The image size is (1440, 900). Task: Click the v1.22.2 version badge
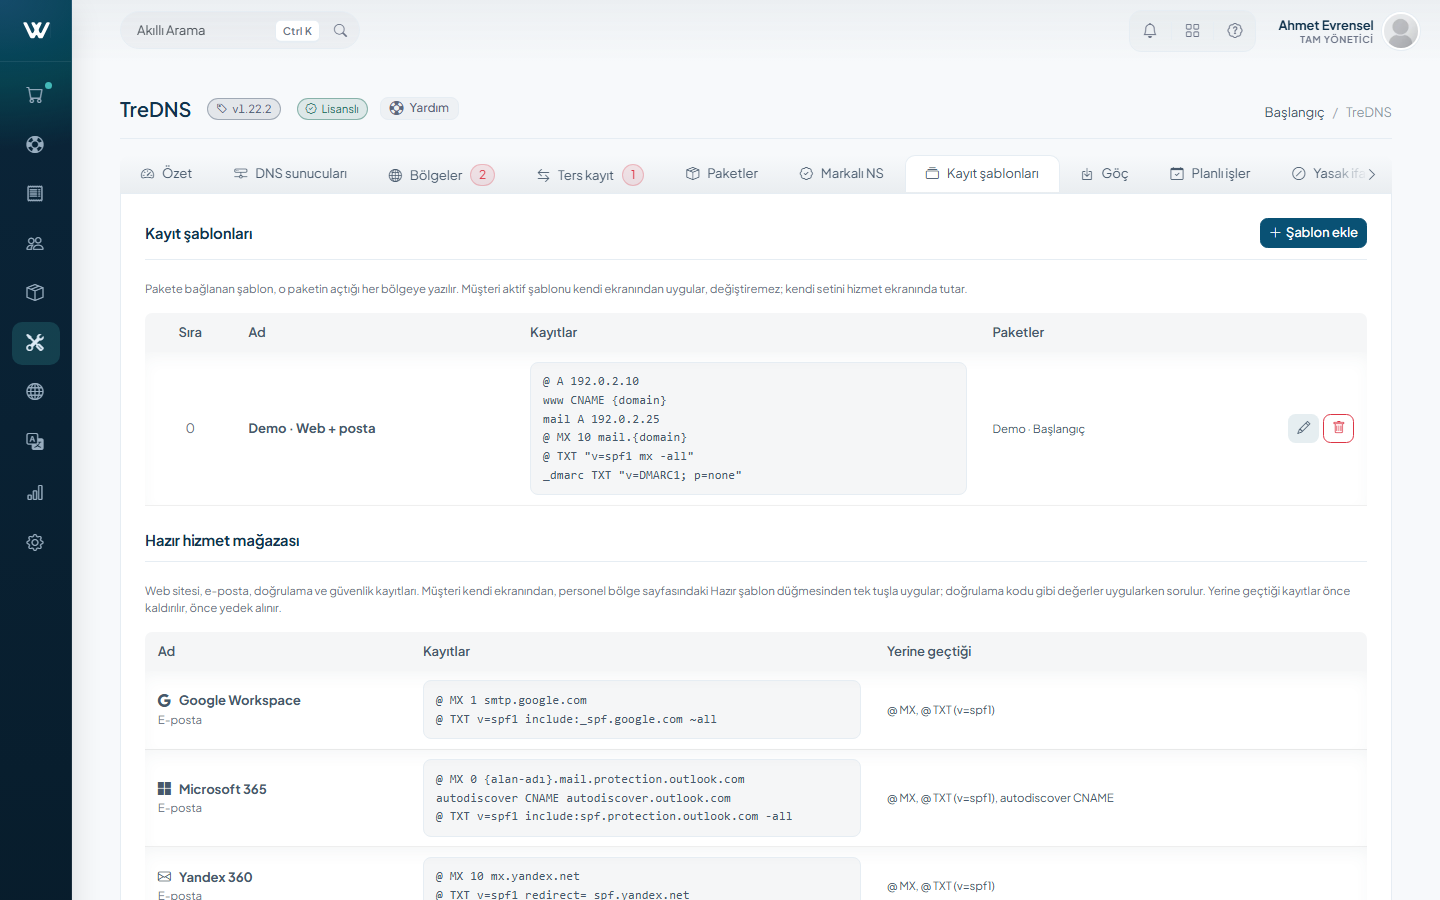pyautogui.click(x=244, y=109)
